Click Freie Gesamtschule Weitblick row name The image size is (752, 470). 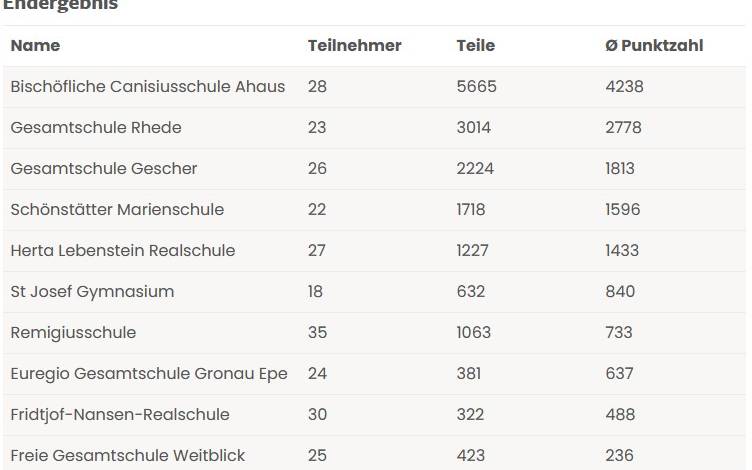pyautogui.click(x=128, y=456)
